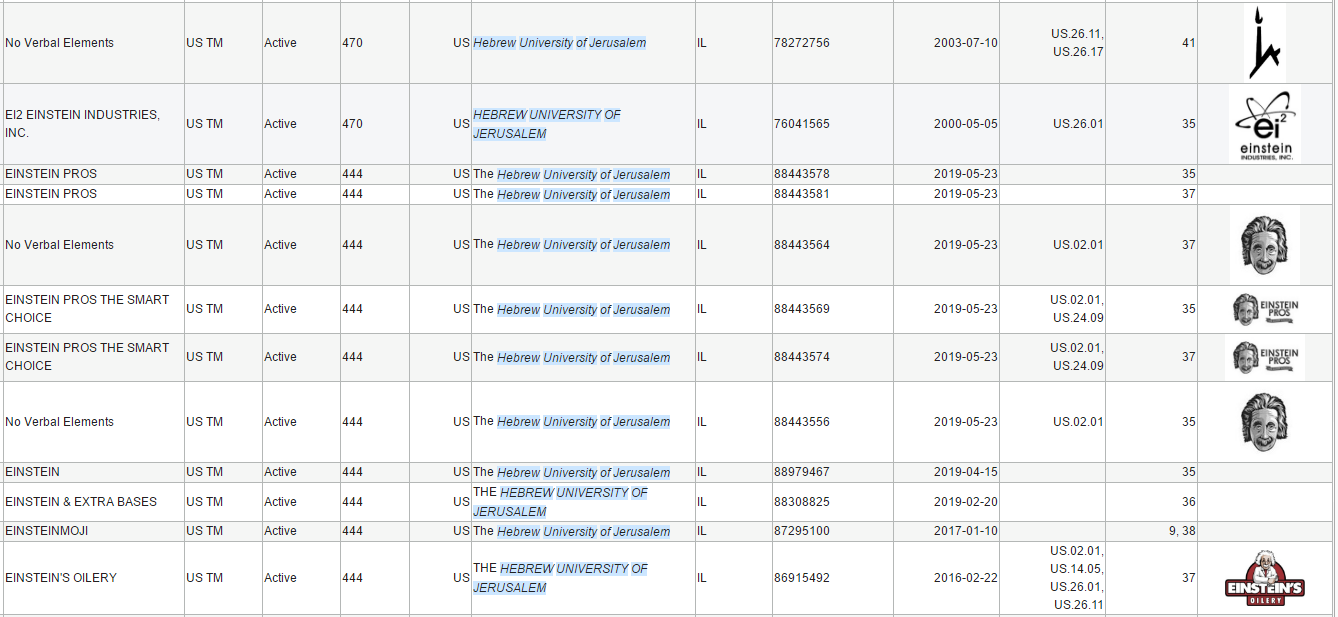Open owner link for EI2 Einstein Industries
The width and height of the screenshot is (1338, 617).
[546, 124]
